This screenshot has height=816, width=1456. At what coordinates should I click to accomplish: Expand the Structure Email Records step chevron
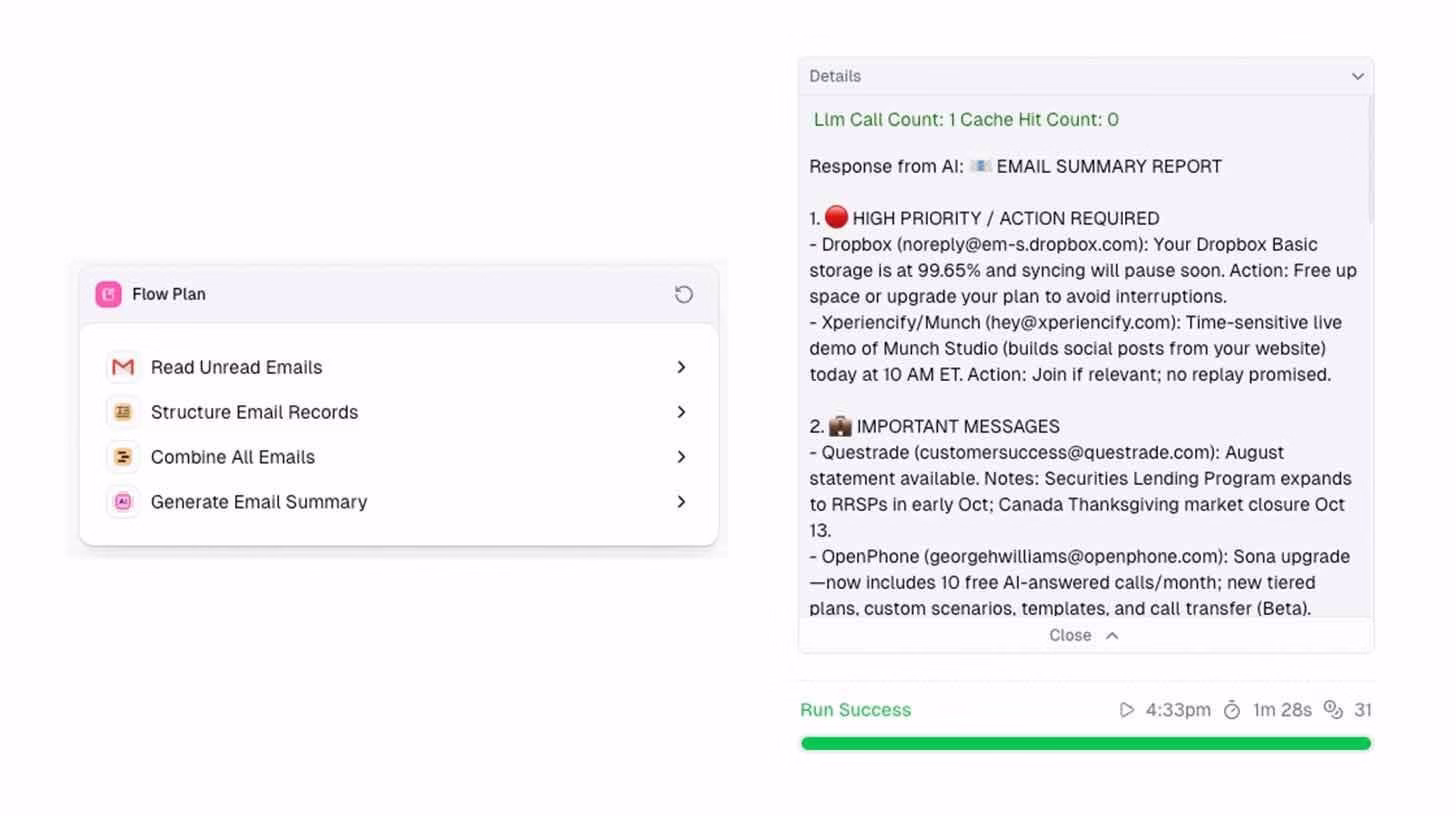coord(681,412)
